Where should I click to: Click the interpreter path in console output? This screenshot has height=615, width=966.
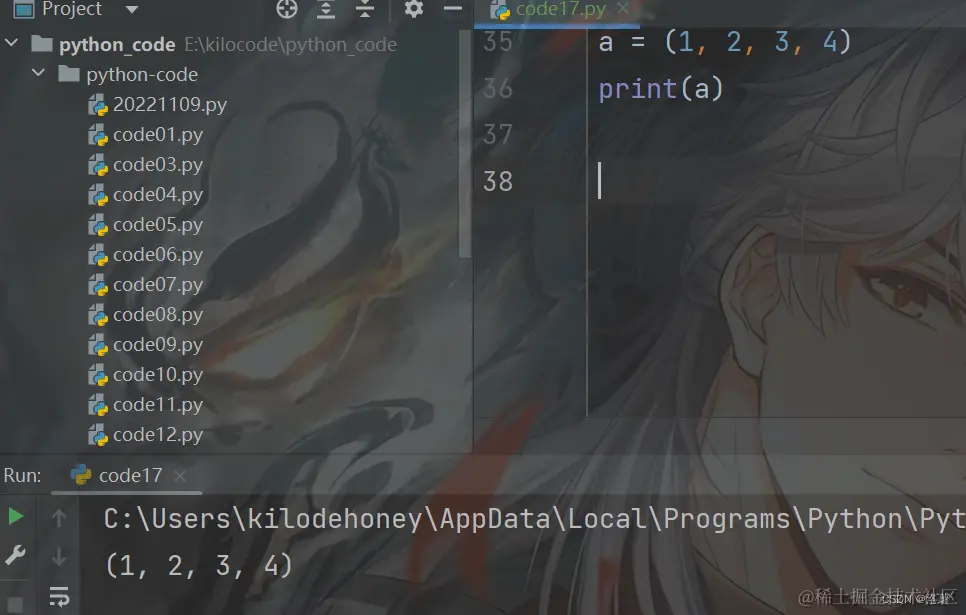click(534, 519)
